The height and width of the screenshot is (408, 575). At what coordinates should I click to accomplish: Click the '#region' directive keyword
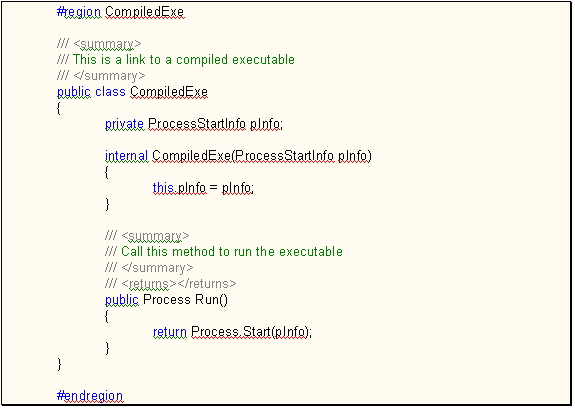[79, 12]
